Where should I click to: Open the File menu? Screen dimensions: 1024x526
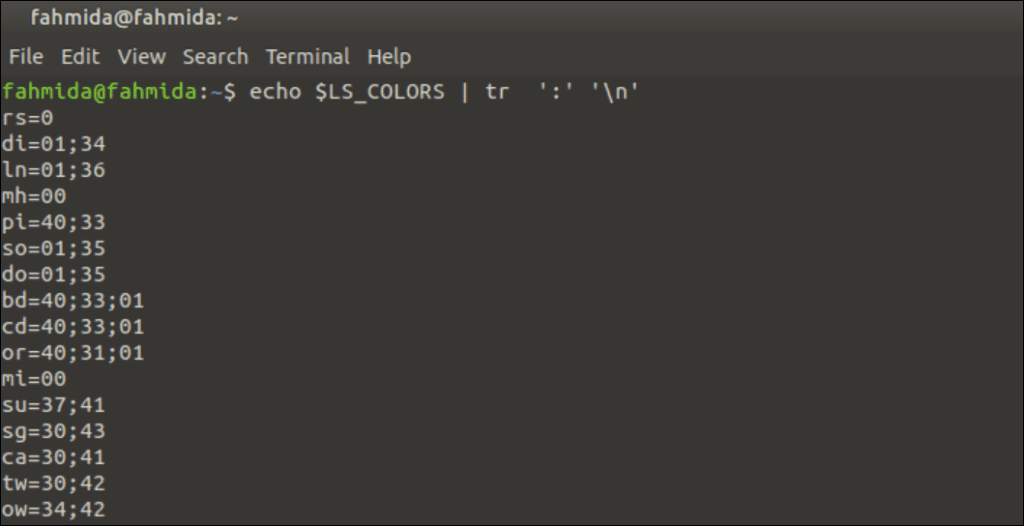coord(26,57)
